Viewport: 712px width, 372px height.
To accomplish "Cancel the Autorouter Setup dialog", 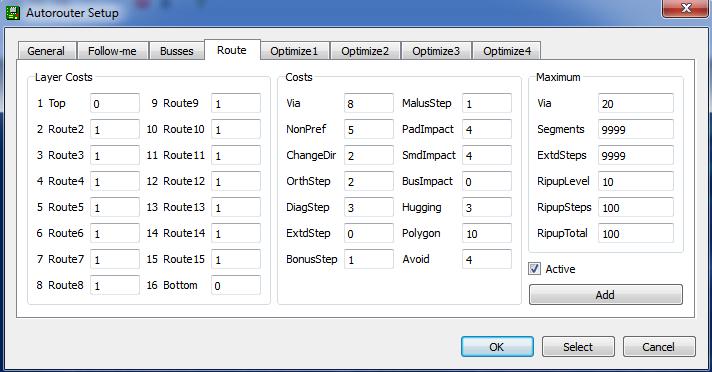I will pos(659,347).
